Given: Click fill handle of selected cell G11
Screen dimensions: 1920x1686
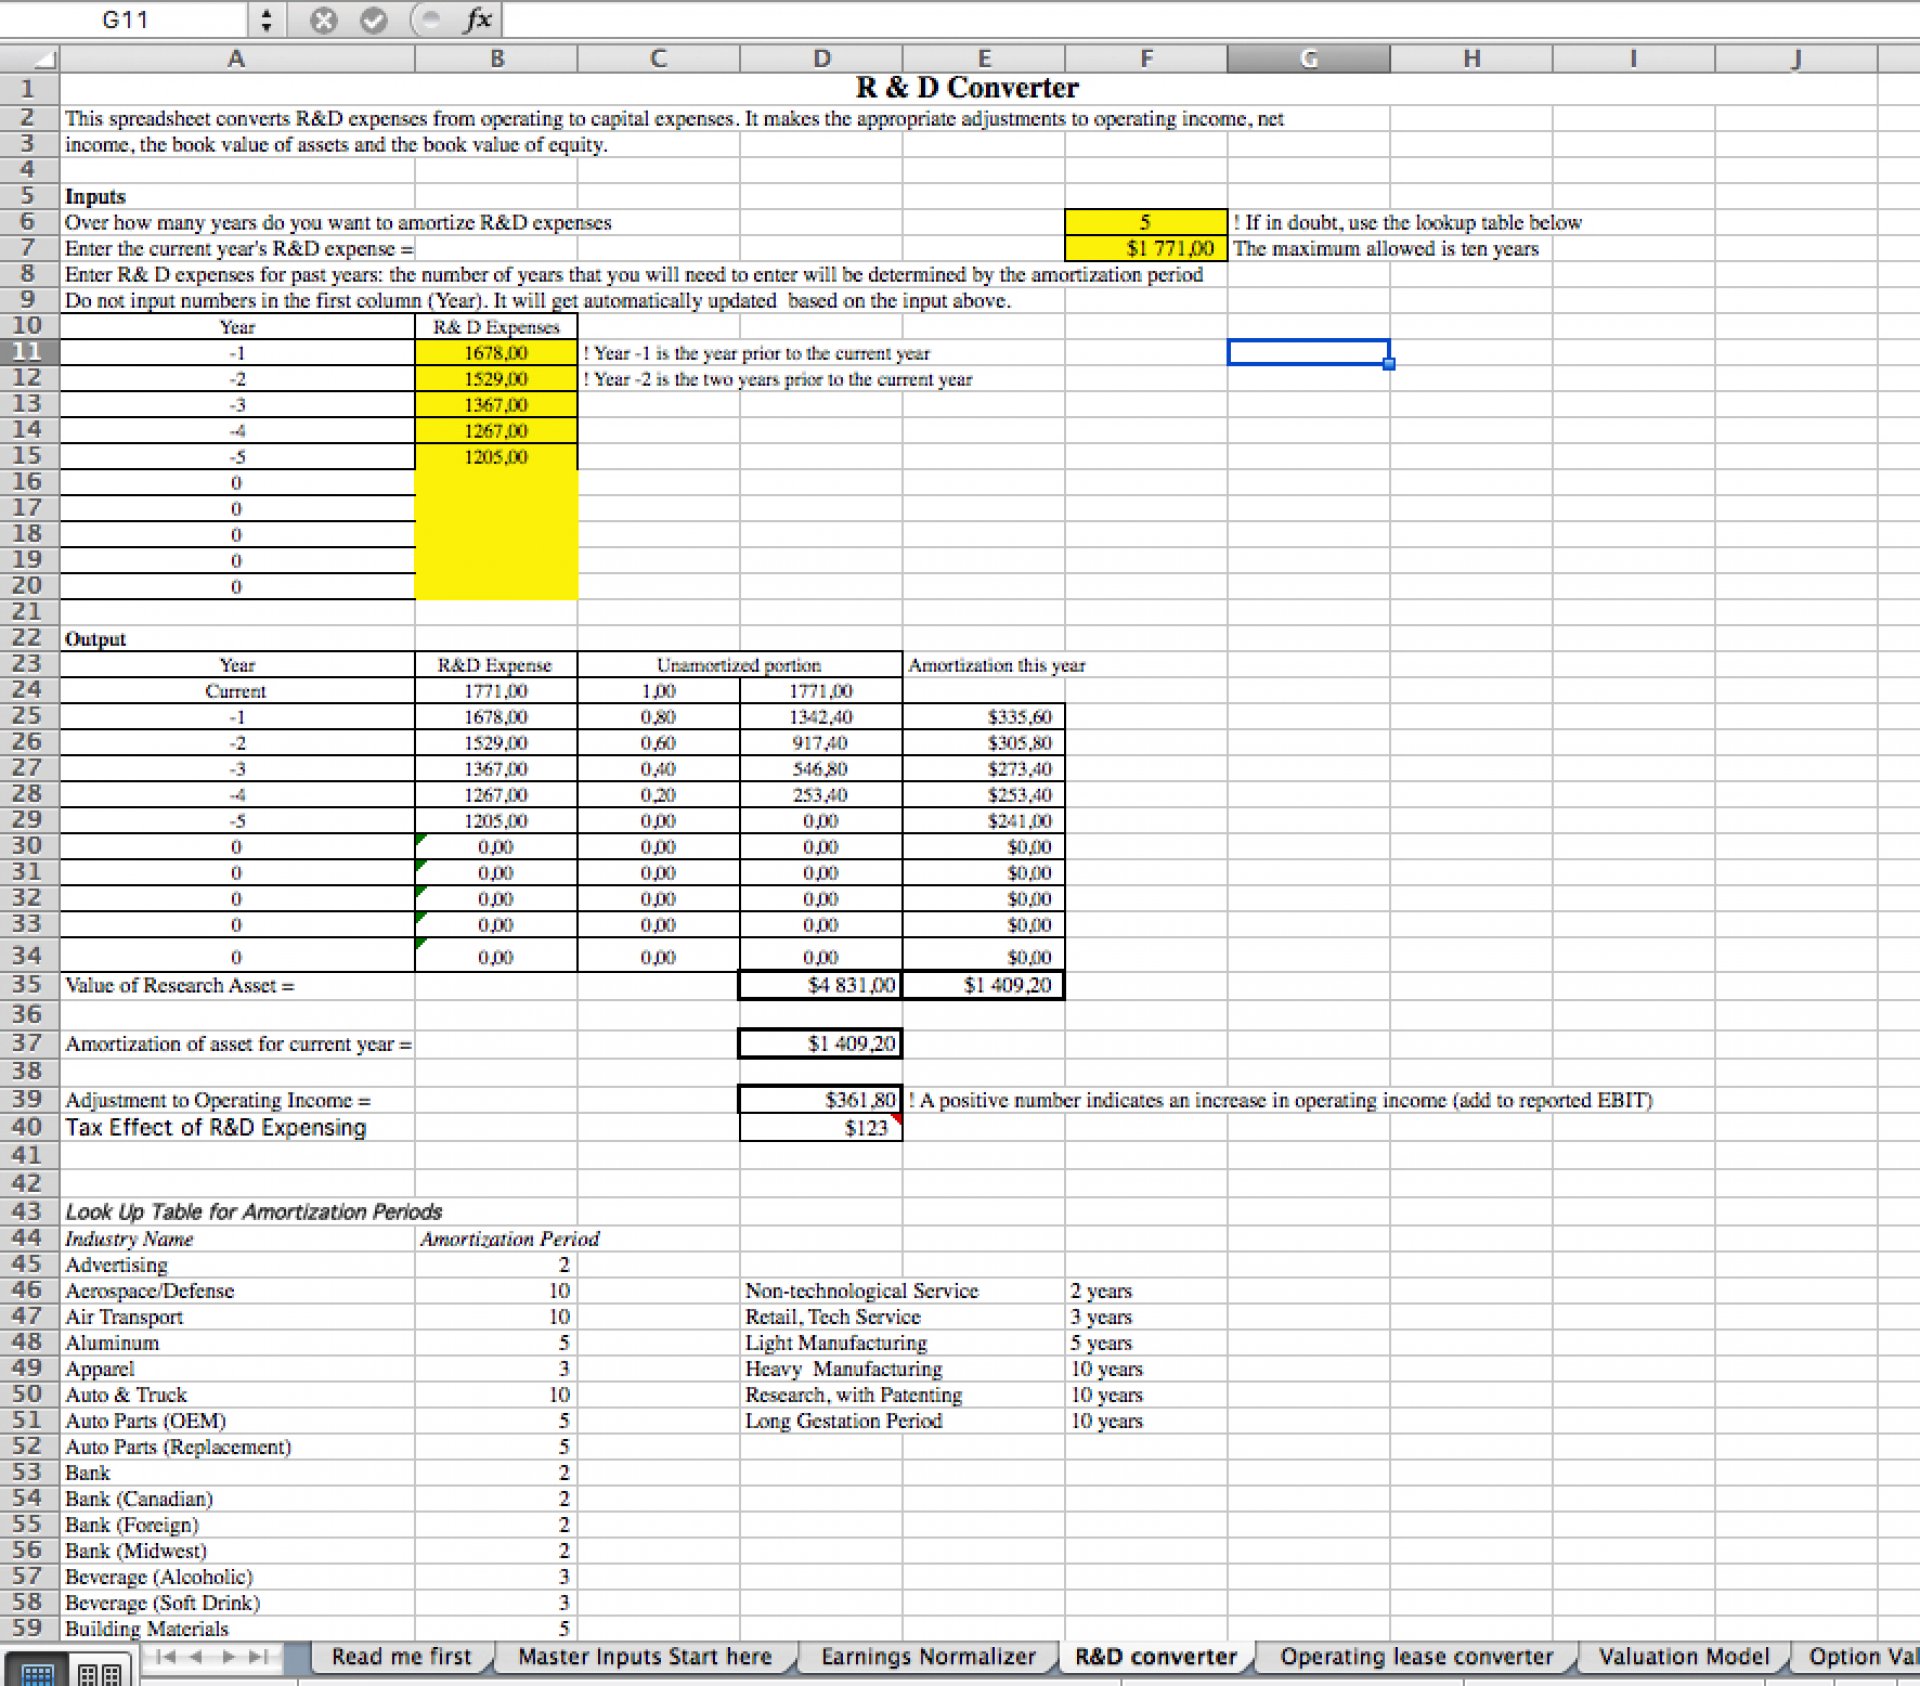Looking at the screenshot, I should 1389,364.
